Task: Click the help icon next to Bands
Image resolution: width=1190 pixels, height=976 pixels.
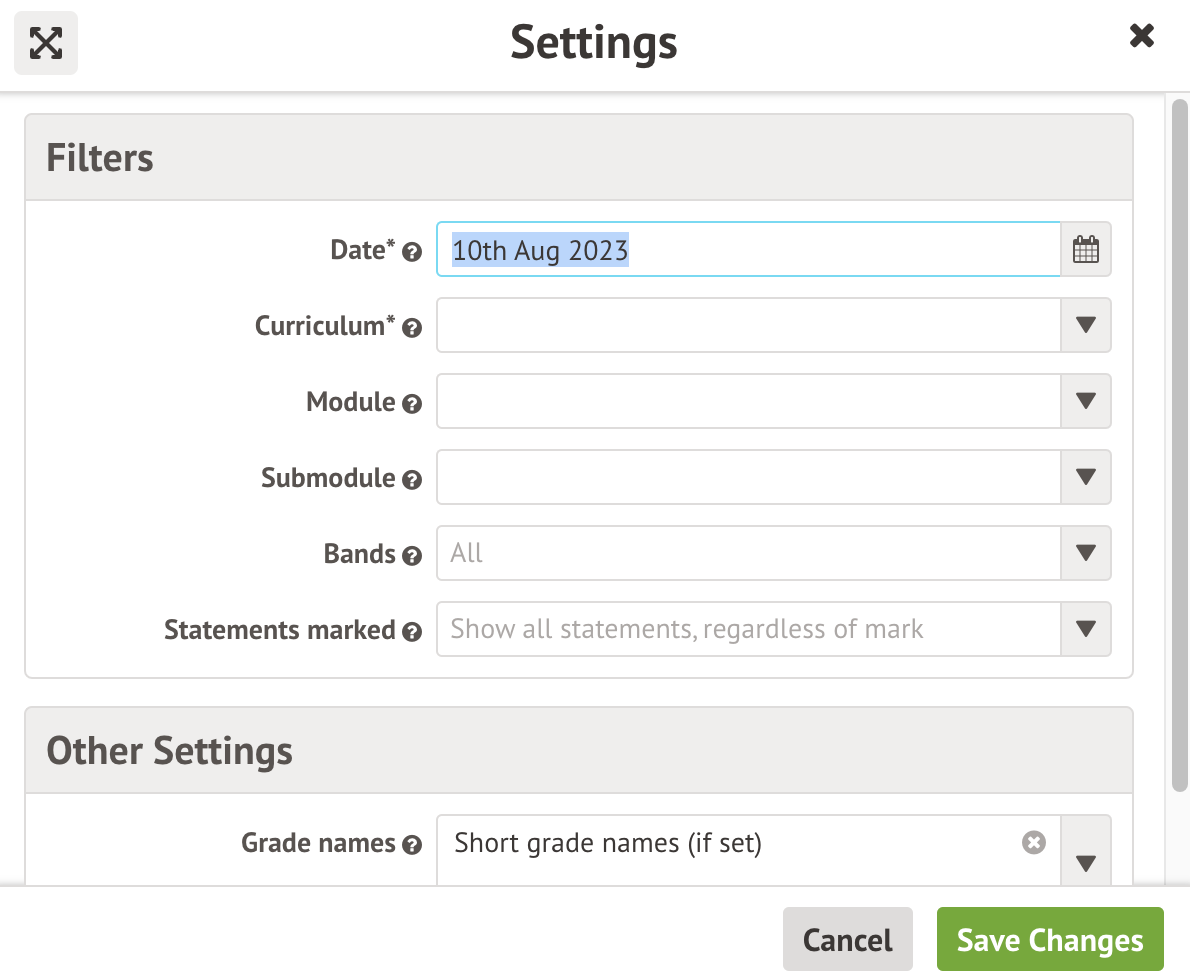Action: click(x=412, y=556)
